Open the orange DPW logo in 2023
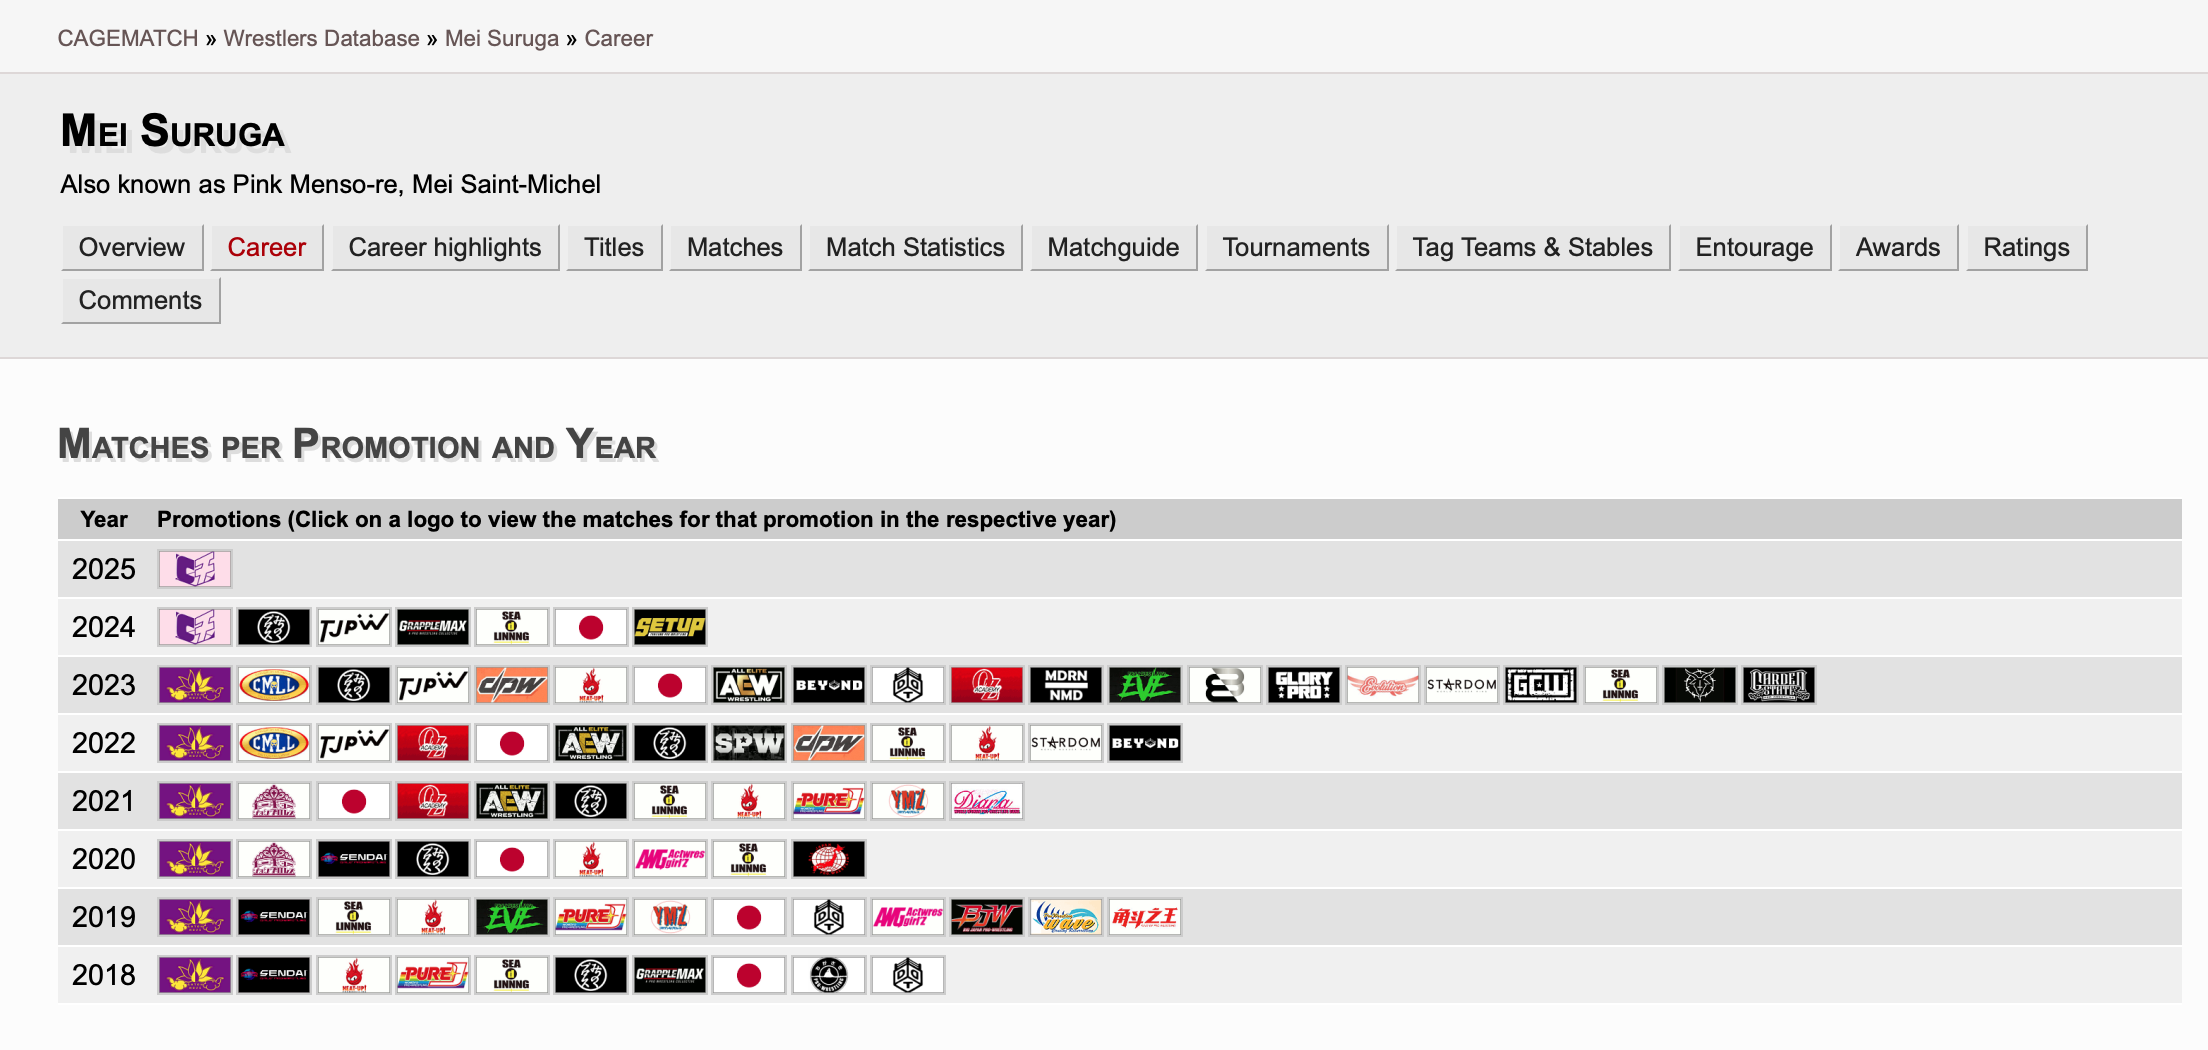 (512, 685)
